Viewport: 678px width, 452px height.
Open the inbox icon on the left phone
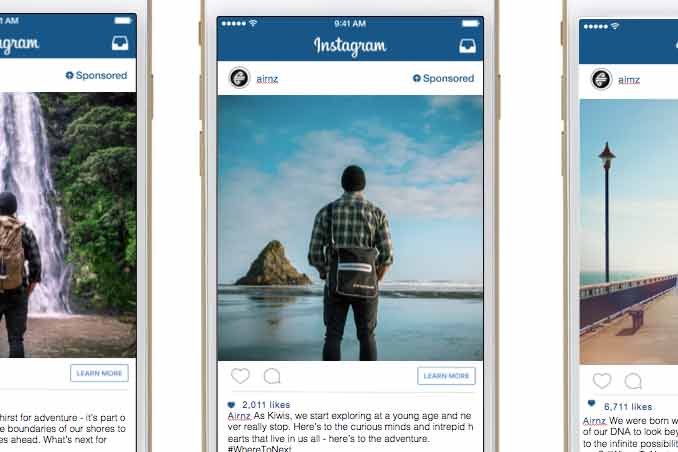coord(120,43)
